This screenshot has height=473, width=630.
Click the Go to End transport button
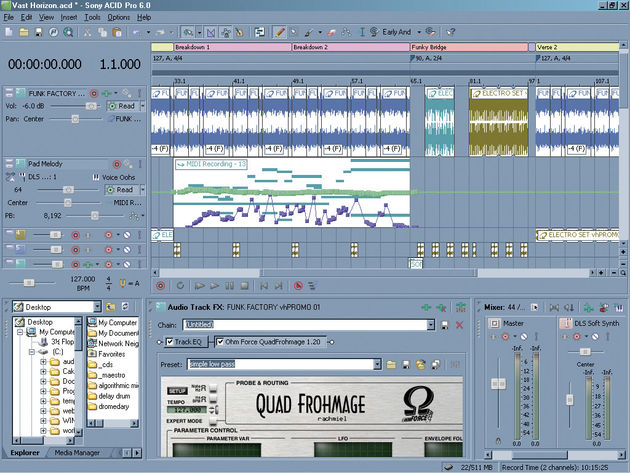(x=278, y=286)
